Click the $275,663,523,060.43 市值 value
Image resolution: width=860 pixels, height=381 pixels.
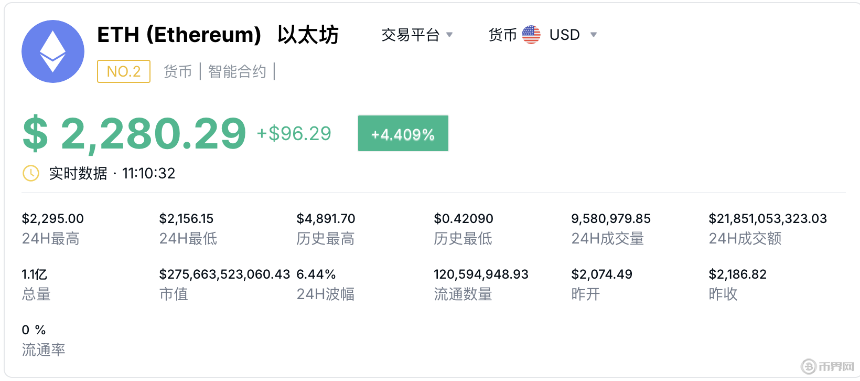224,274
